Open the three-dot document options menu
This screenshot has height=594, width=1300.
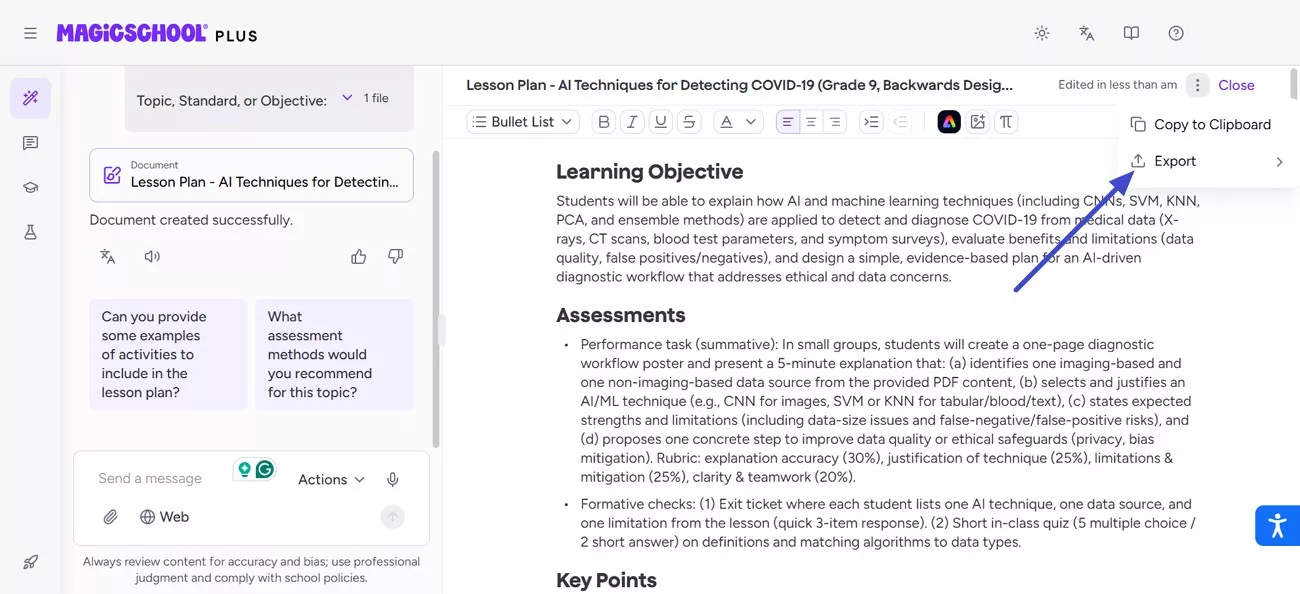tap(1198, 85)
